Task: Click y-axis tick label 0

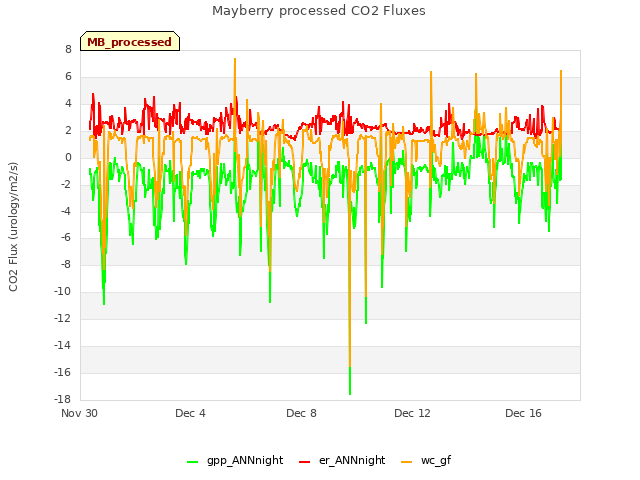Action: coord(68,157)
